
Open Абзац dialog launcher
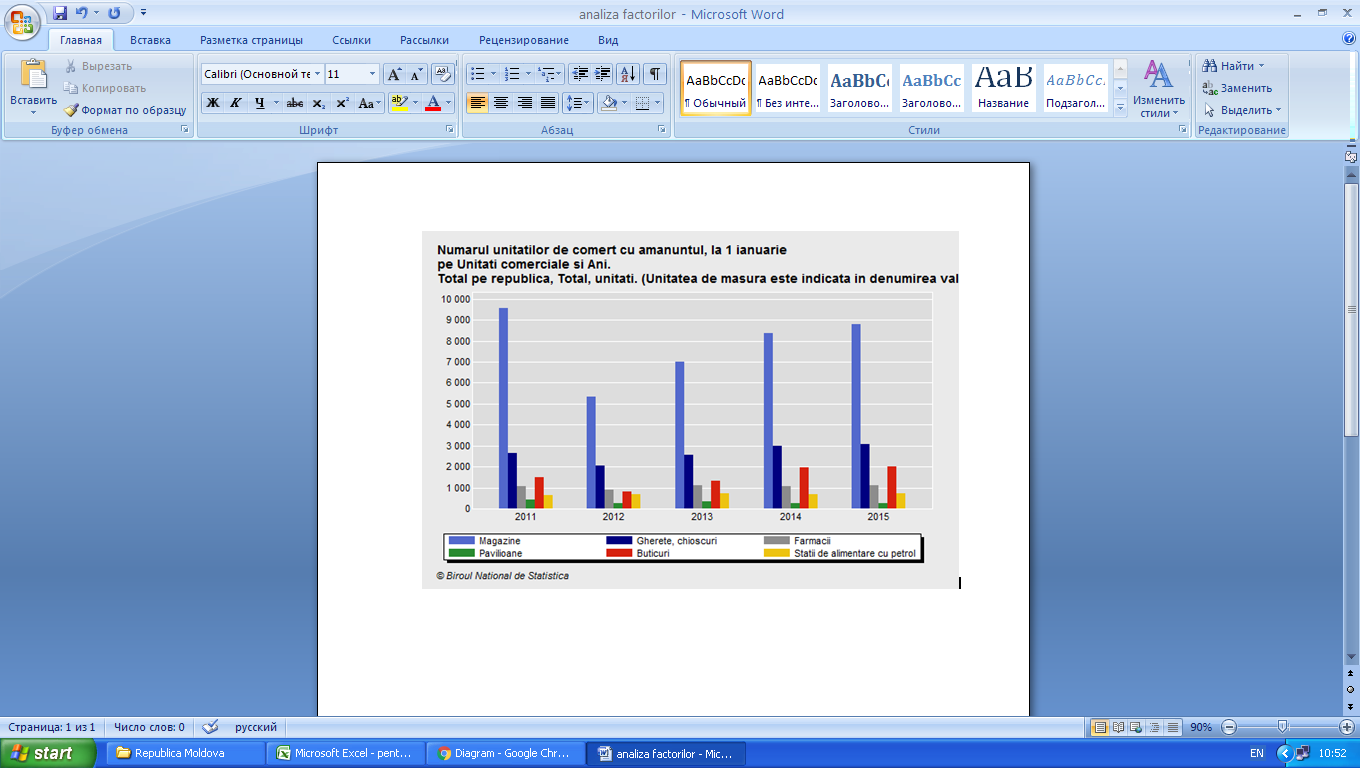[x=662, y=130]
